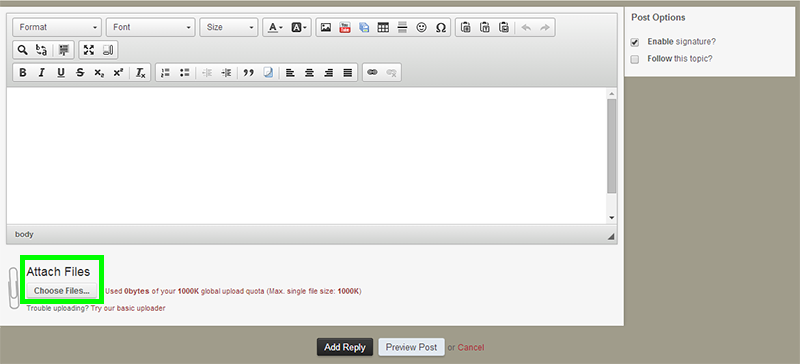Click the YouTube video embed icon
This screenshot has height=364, width=800.
click(345, 28)
